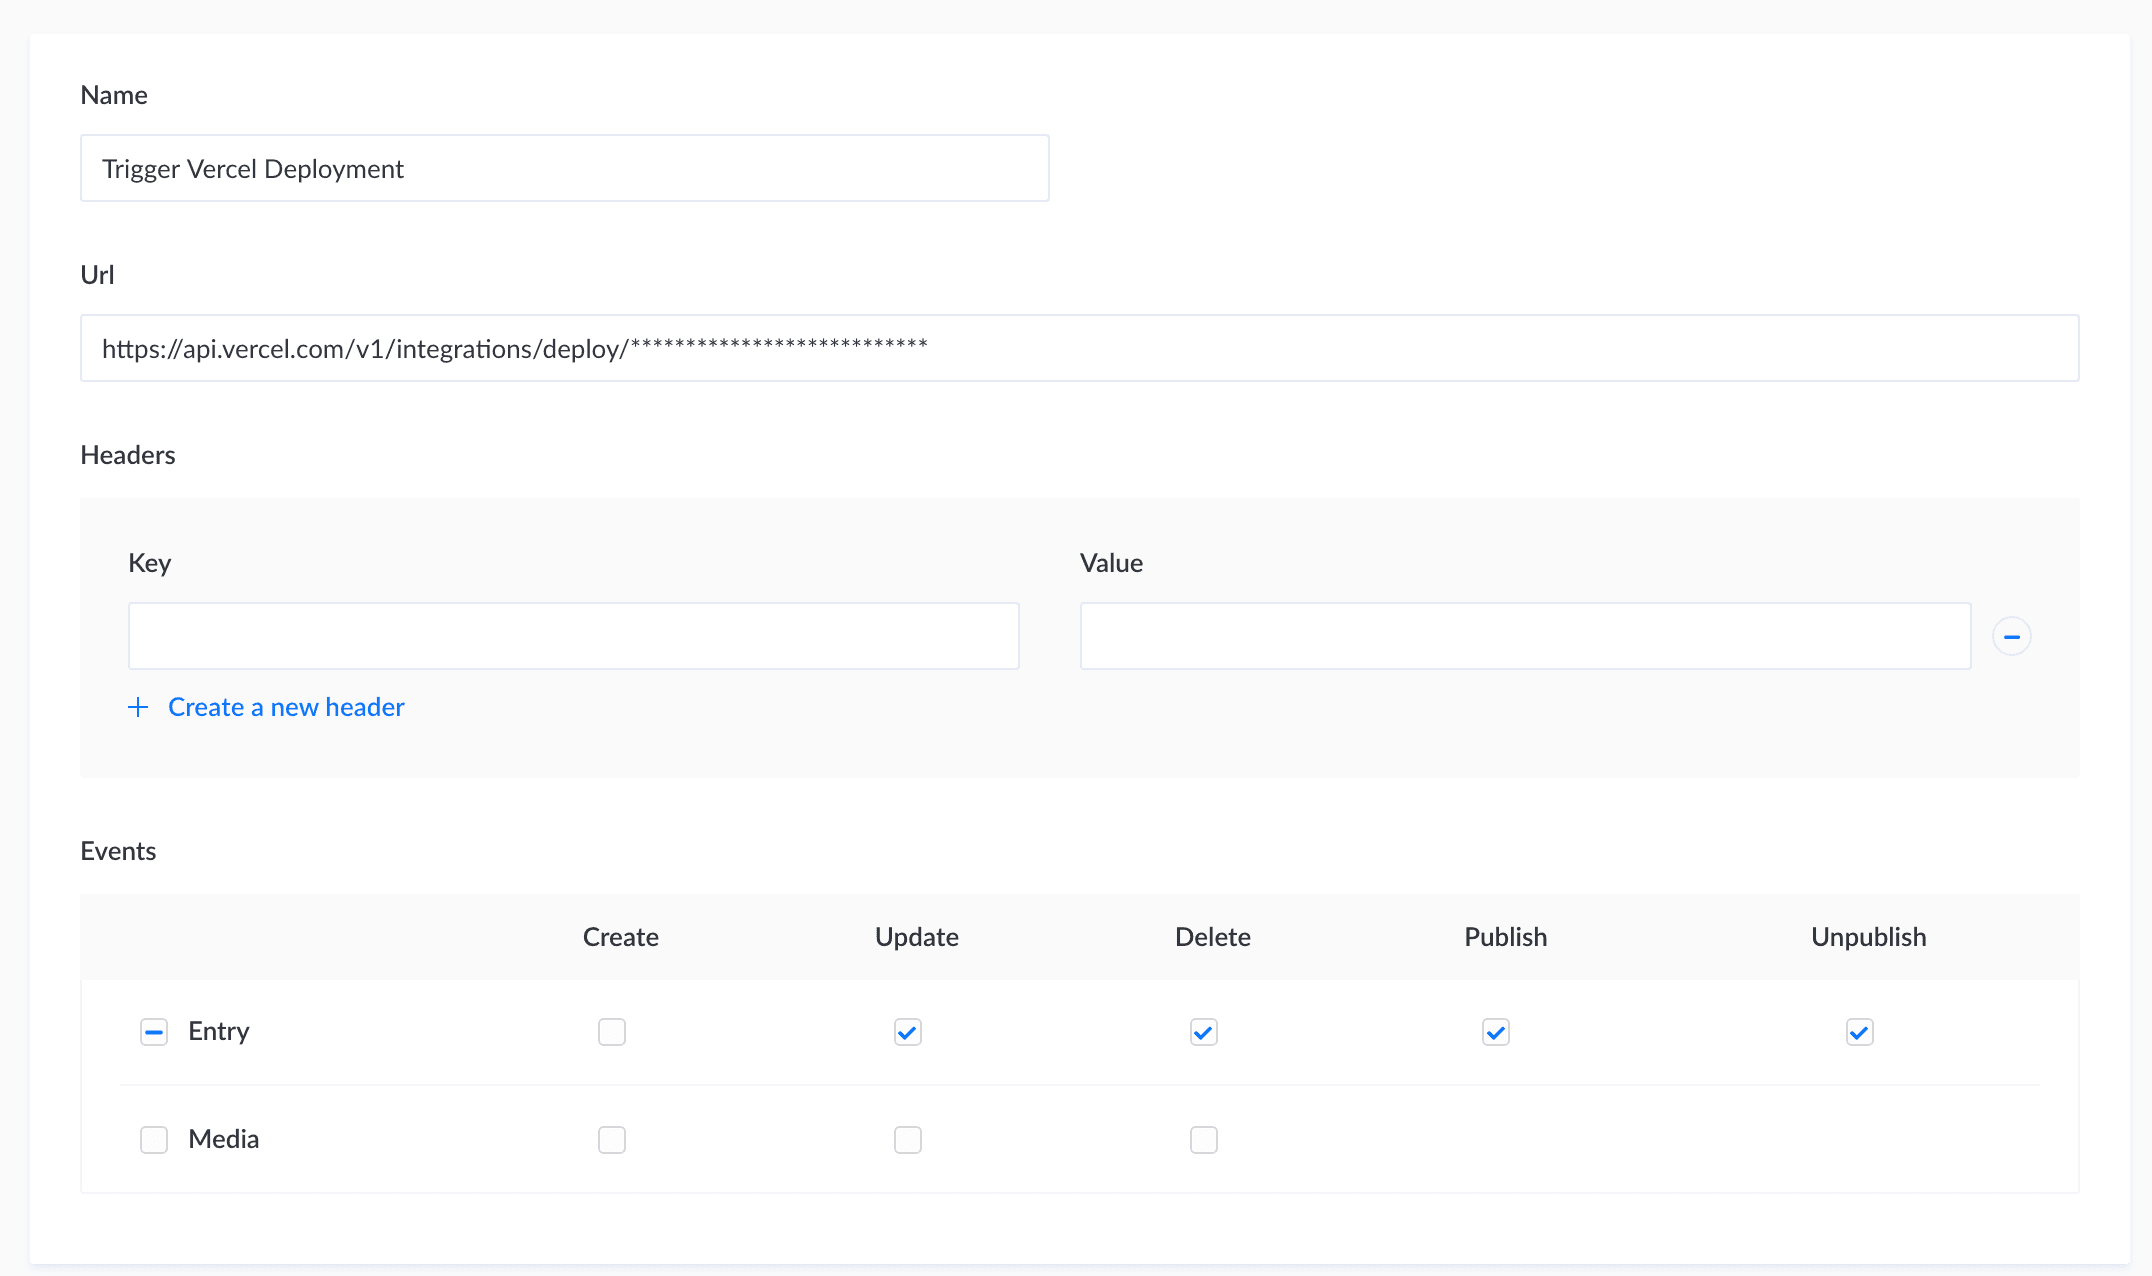2152x1276 pixels.
Task: Toggle the Entry row master checkbox
Action: [x=154, y=1031]
